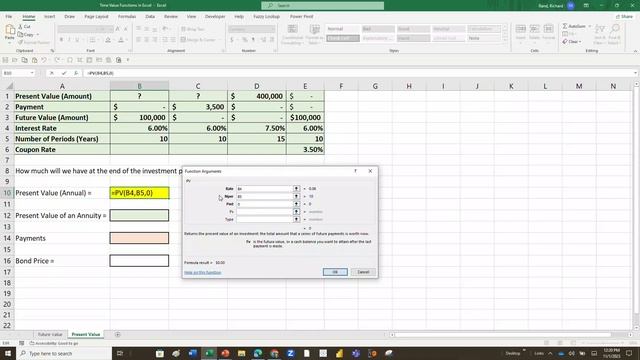Click the taskbar search box
The width and height of the screenshot is (640, 360).
[64, 353]
